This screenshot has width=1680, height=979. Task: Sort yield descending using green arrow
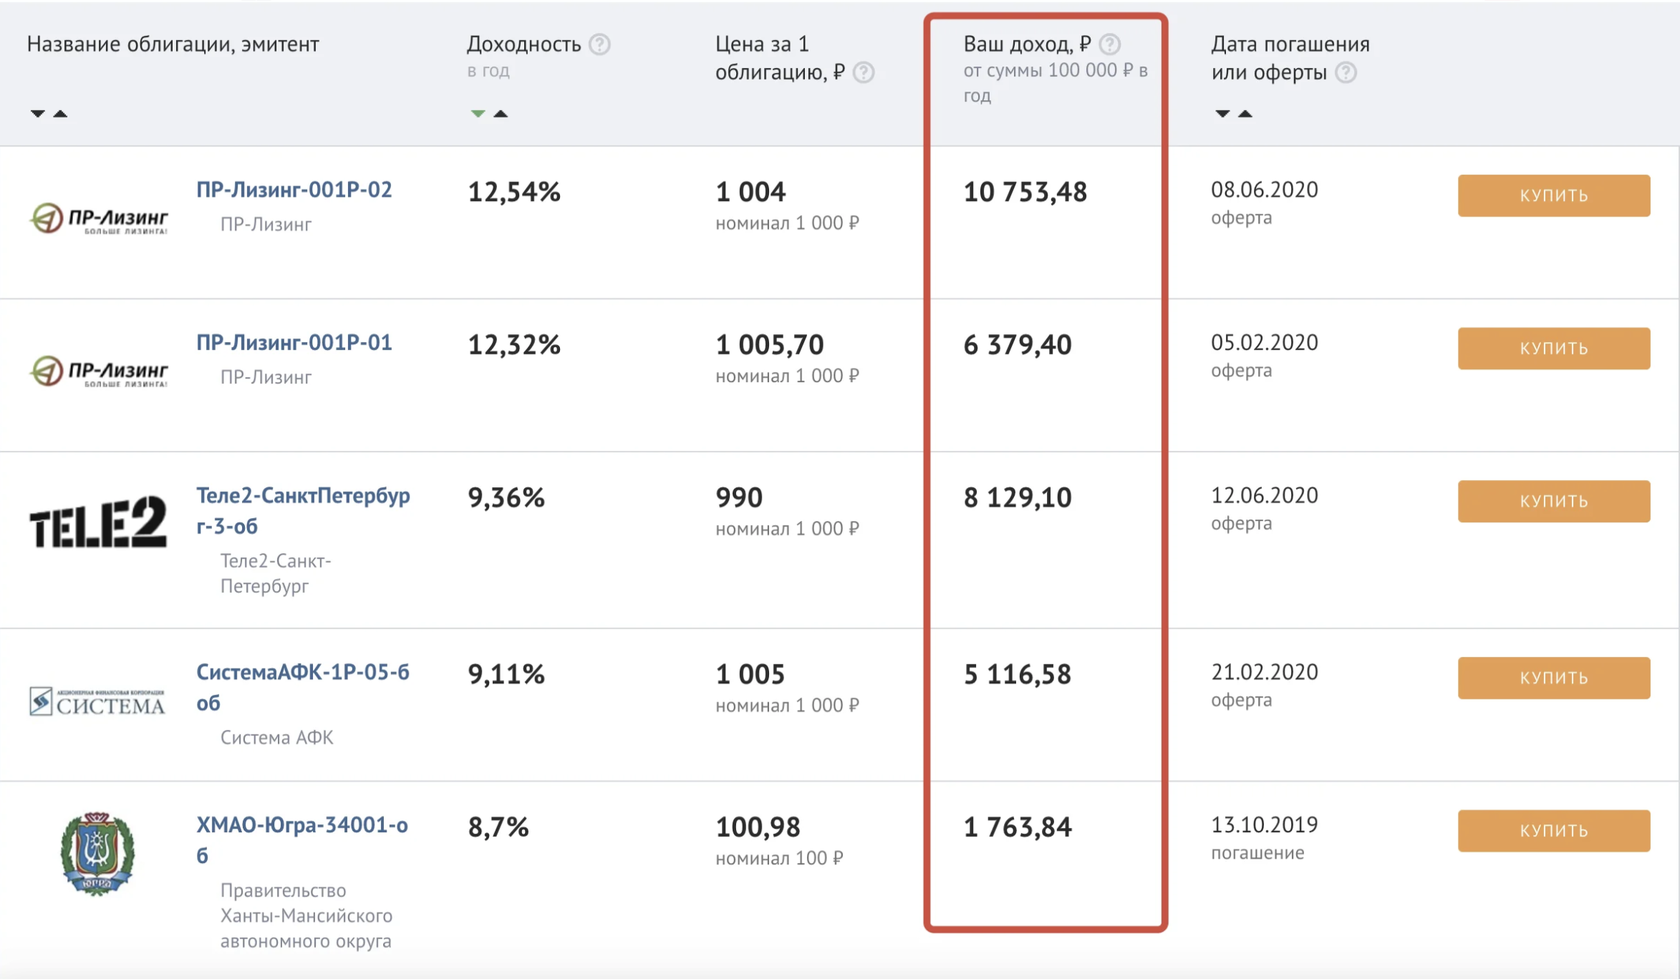(x=478, y=113)
